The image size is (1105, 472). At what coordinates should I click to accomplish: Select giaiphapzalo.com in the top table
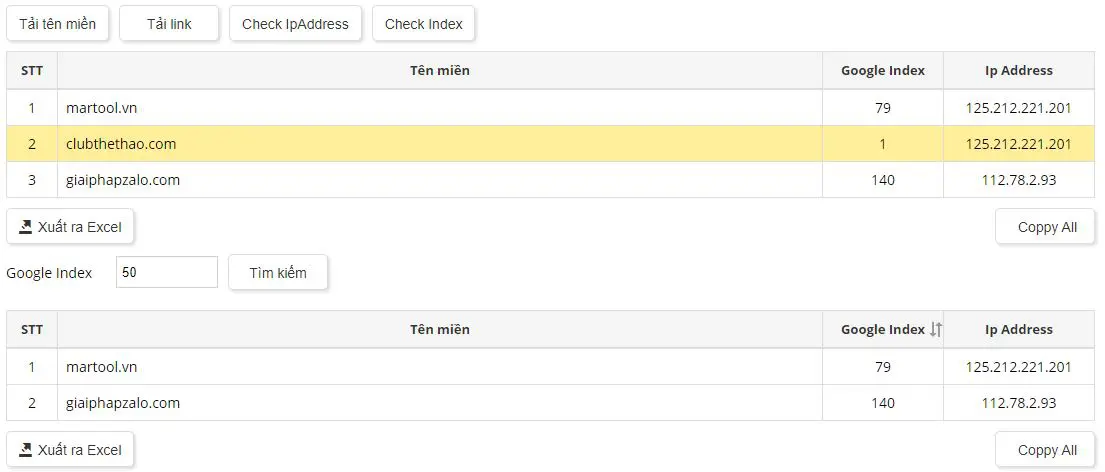[123, 180]
